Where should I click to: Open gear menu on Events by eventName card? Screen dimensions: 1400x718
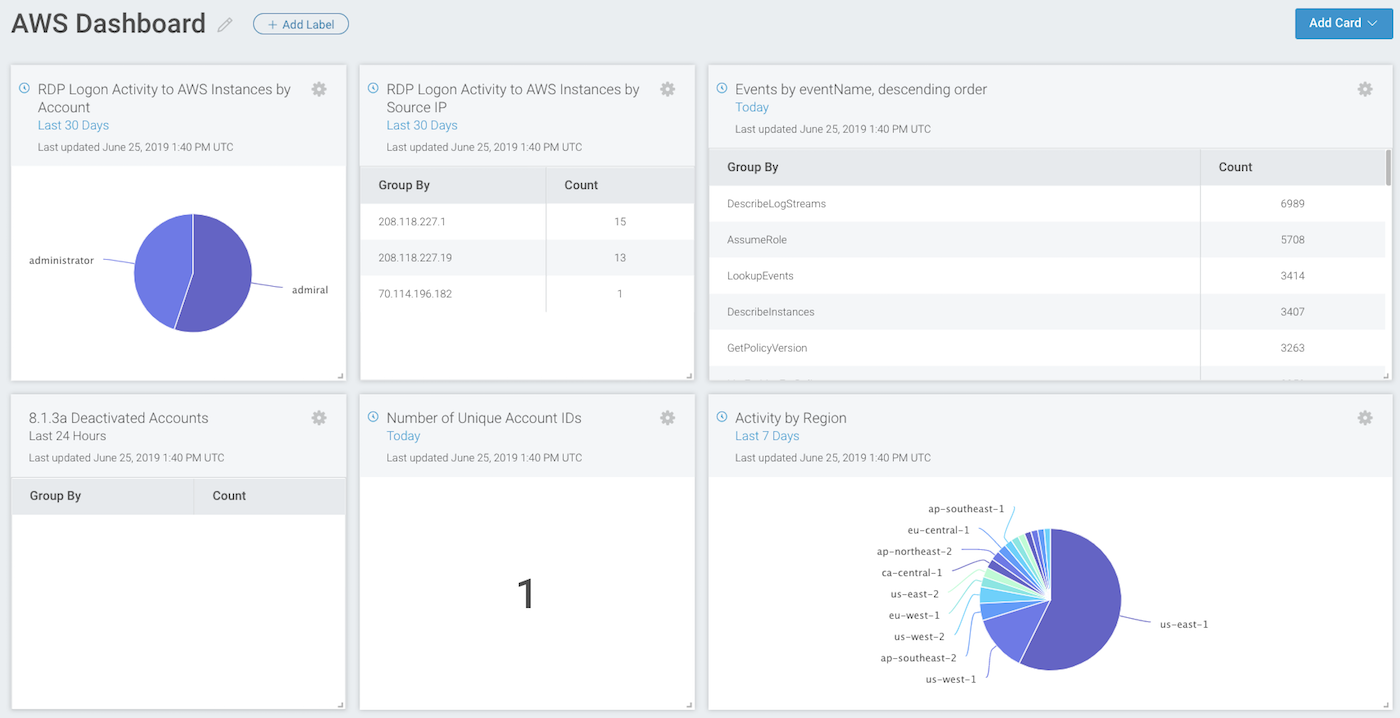click(1364, 89)
